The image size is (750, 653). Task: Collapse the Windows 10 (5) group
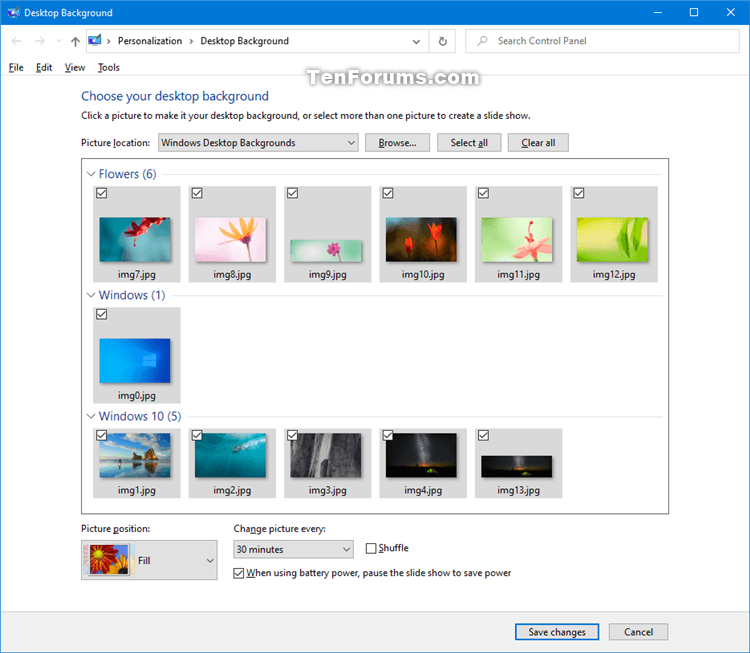point(91,416)
